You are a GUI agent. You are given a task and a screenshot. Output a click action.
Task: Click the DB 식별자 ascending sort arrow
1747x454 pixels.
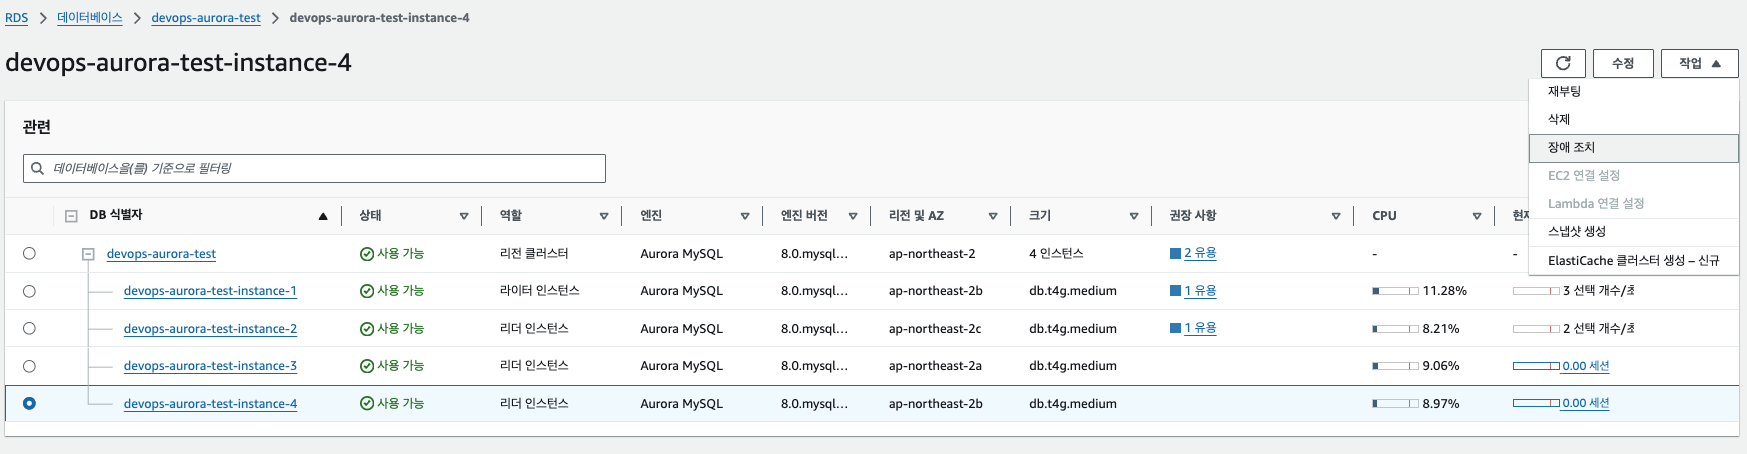click(323, 216)
